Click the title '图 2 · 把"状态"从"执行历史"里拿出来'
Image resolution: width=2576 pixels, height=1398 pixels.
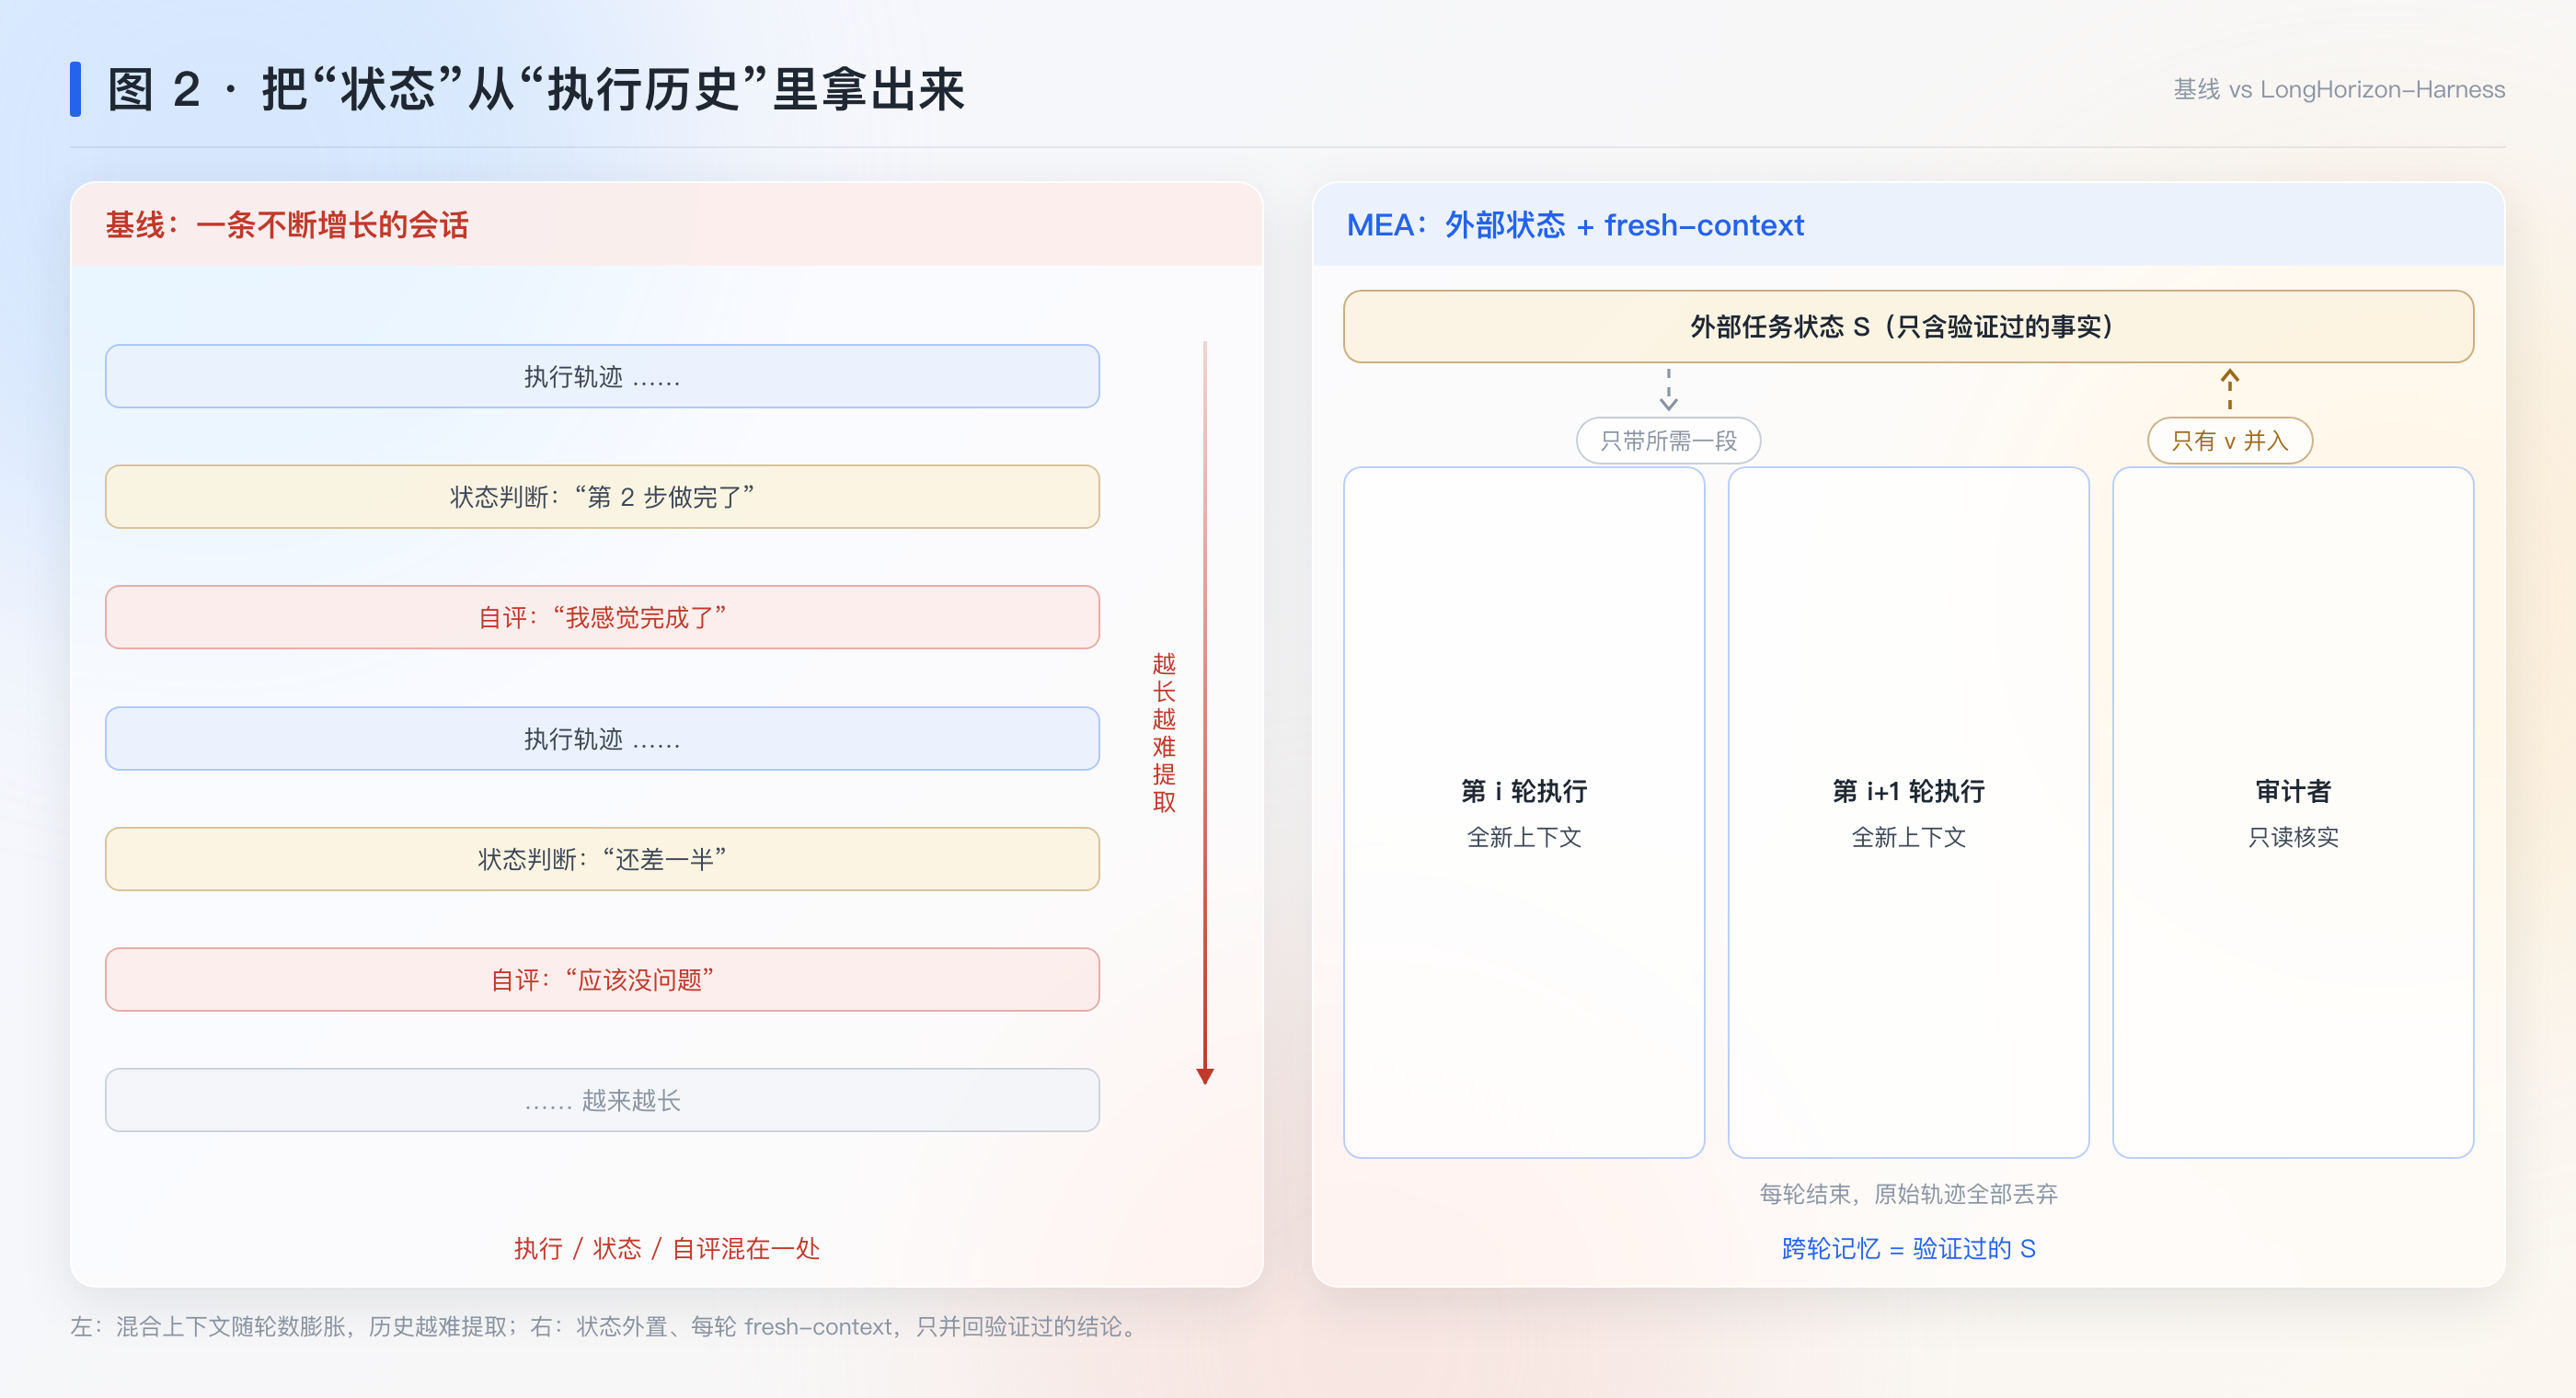pyautogui.click(x=536, y=90)
